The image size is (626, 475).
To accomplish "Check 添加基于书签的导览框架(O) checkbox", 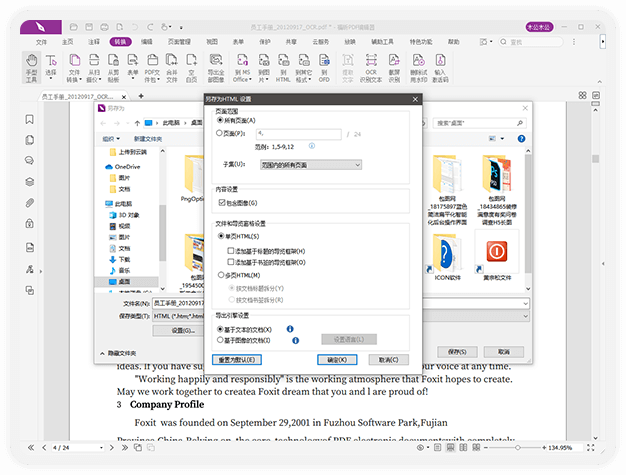I will coord(230,262).
